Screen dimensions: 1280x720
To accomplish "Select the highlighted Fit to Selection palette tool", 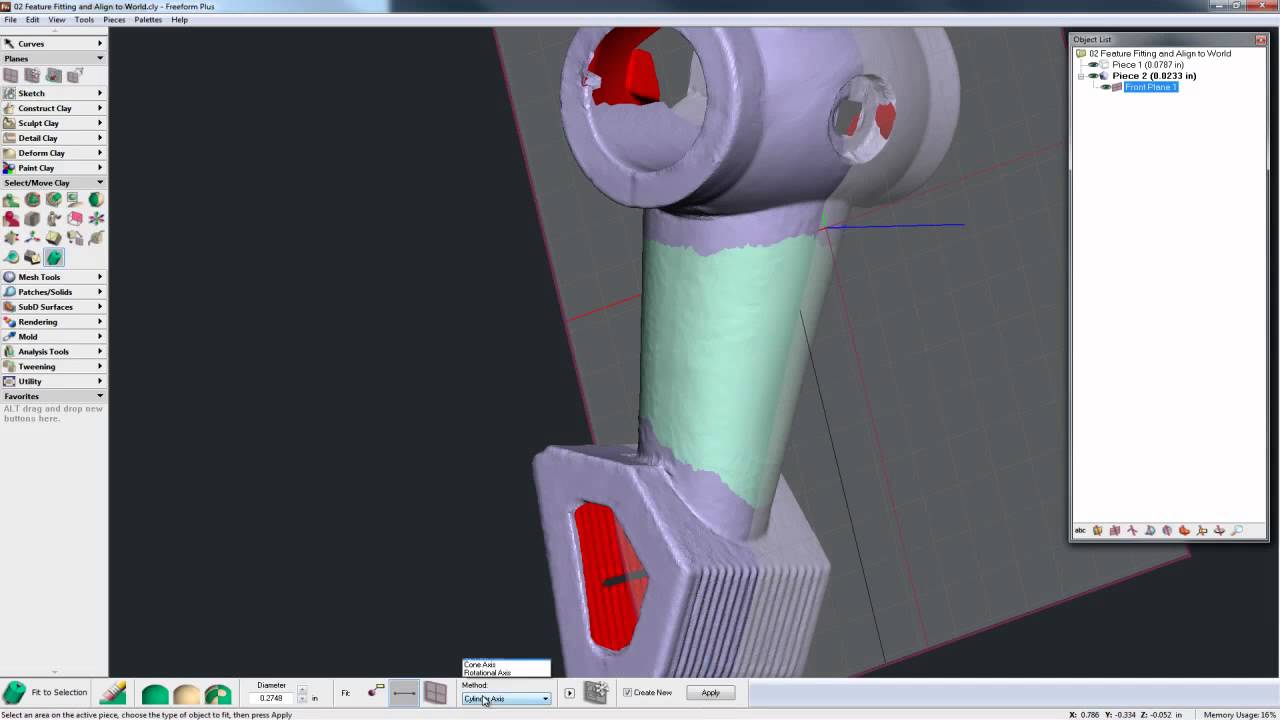I will (x=54, y=258).
